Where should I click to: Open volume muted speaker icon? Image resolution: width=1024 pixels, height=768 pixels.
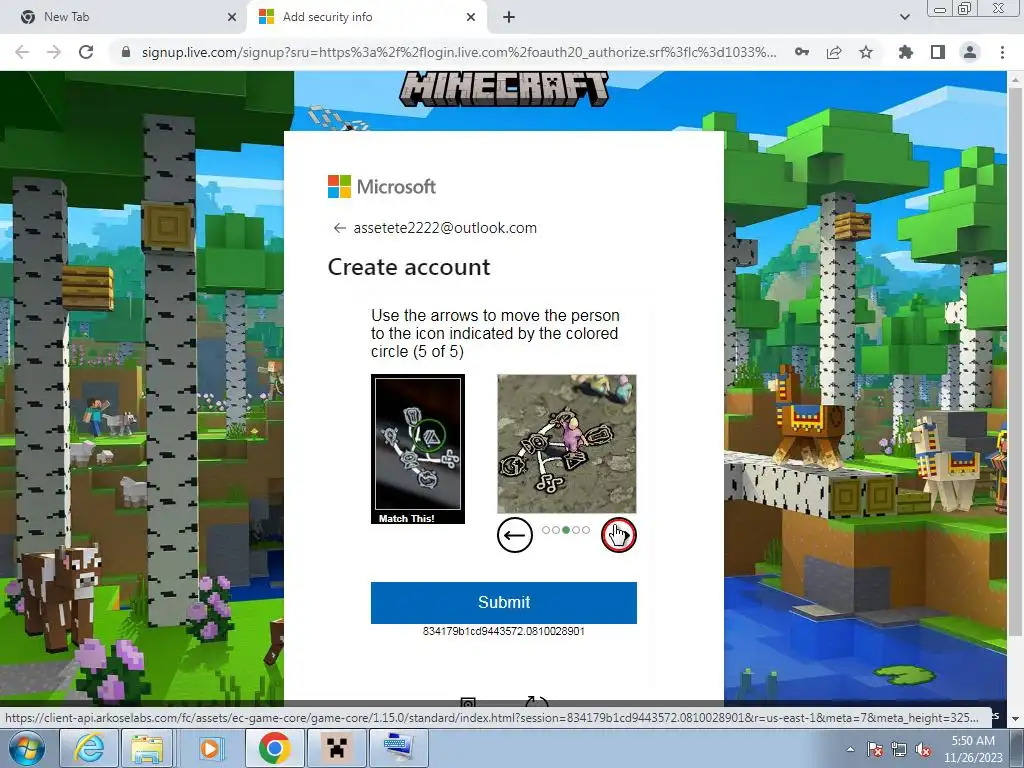[x=923, y=749]
